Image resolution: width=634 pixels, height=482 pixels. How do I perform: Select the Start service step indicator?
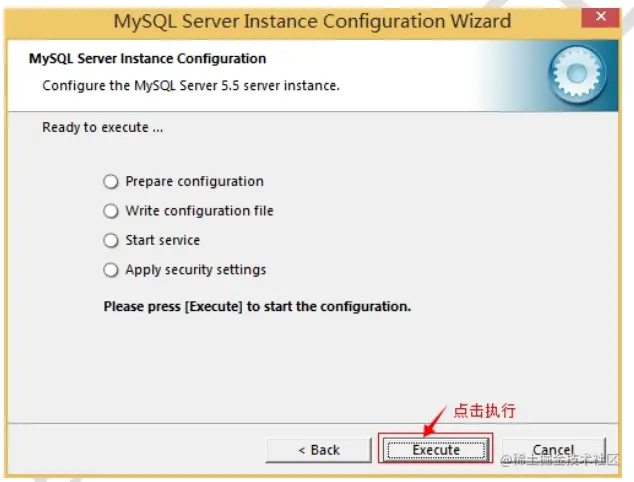111,241
